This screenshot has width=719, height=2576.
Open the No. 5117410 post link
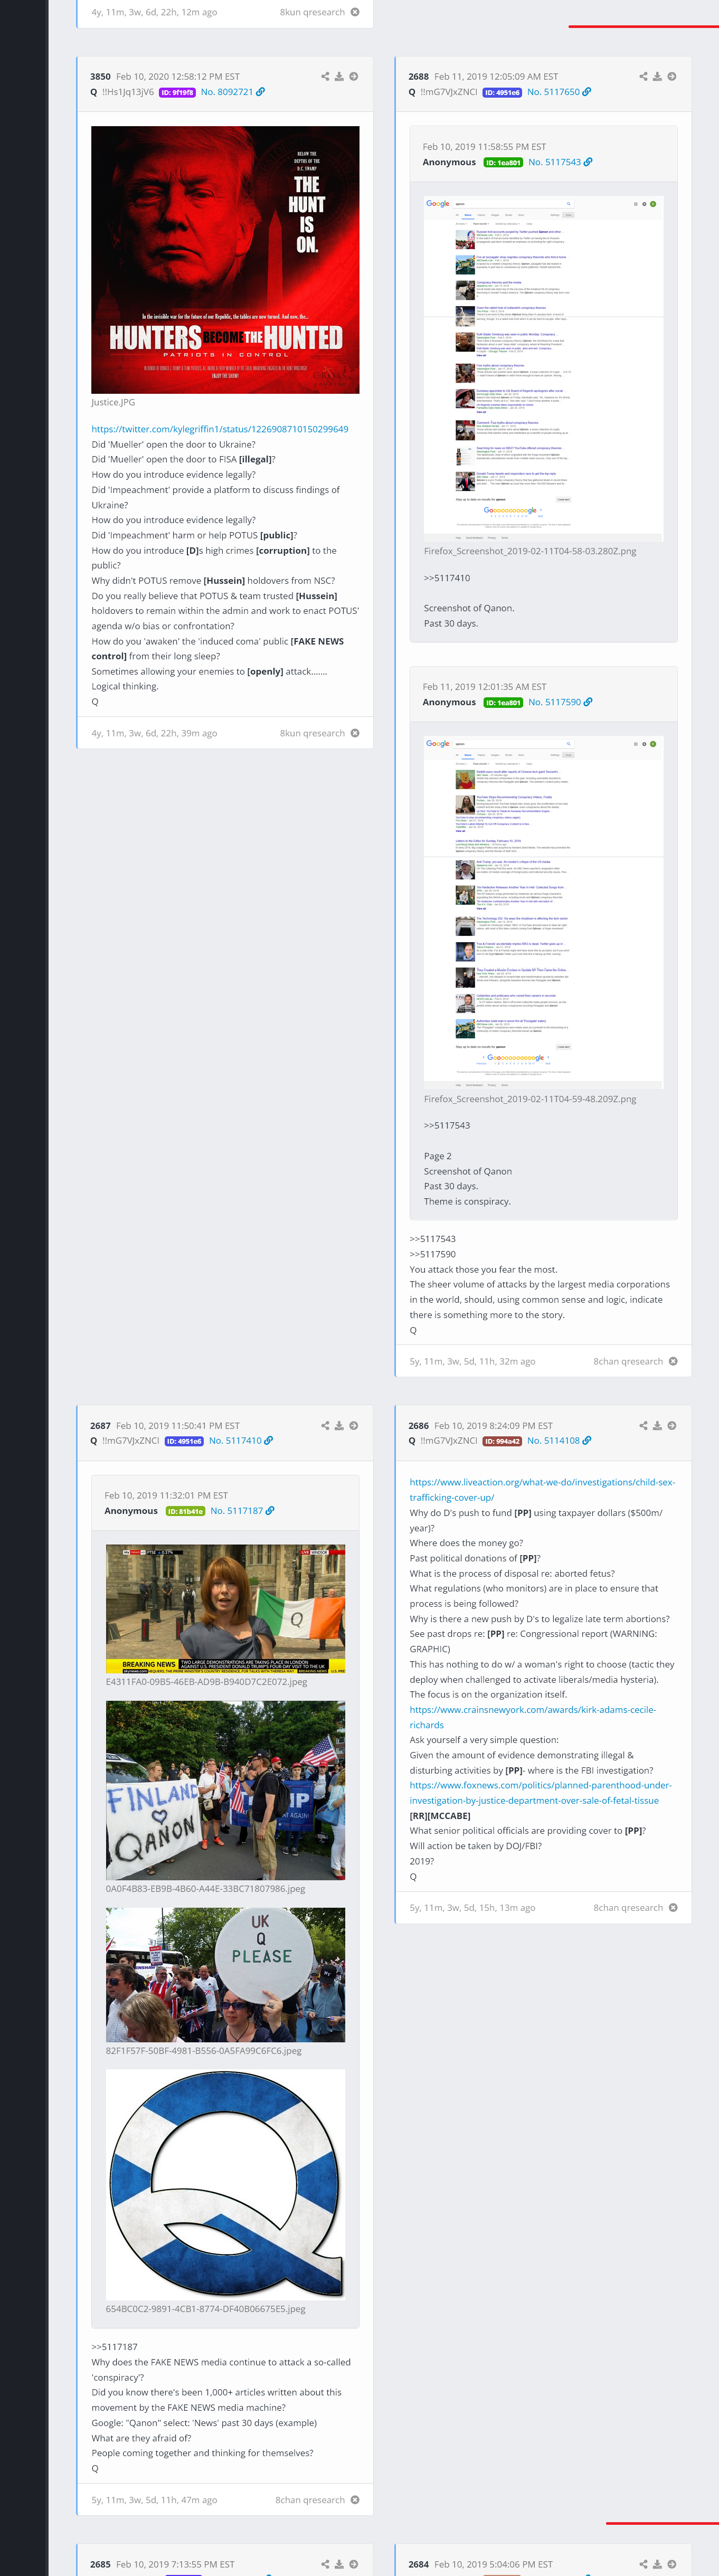click(235, 1441)
